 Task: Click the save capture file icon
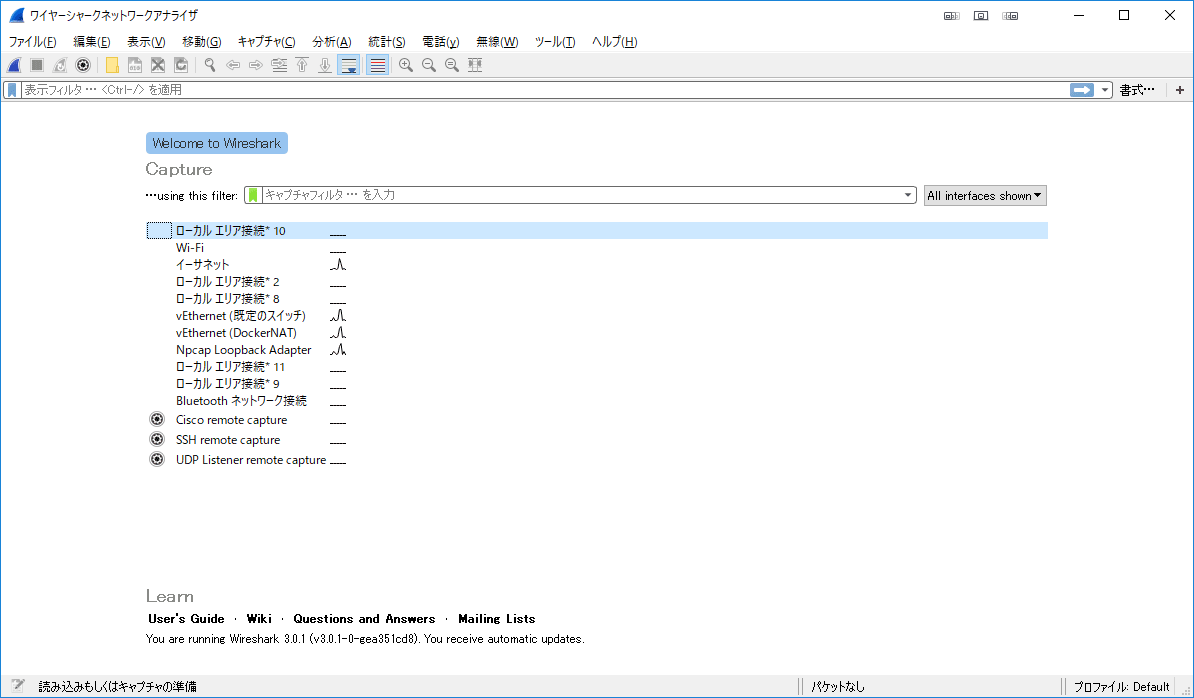point(135,65)
